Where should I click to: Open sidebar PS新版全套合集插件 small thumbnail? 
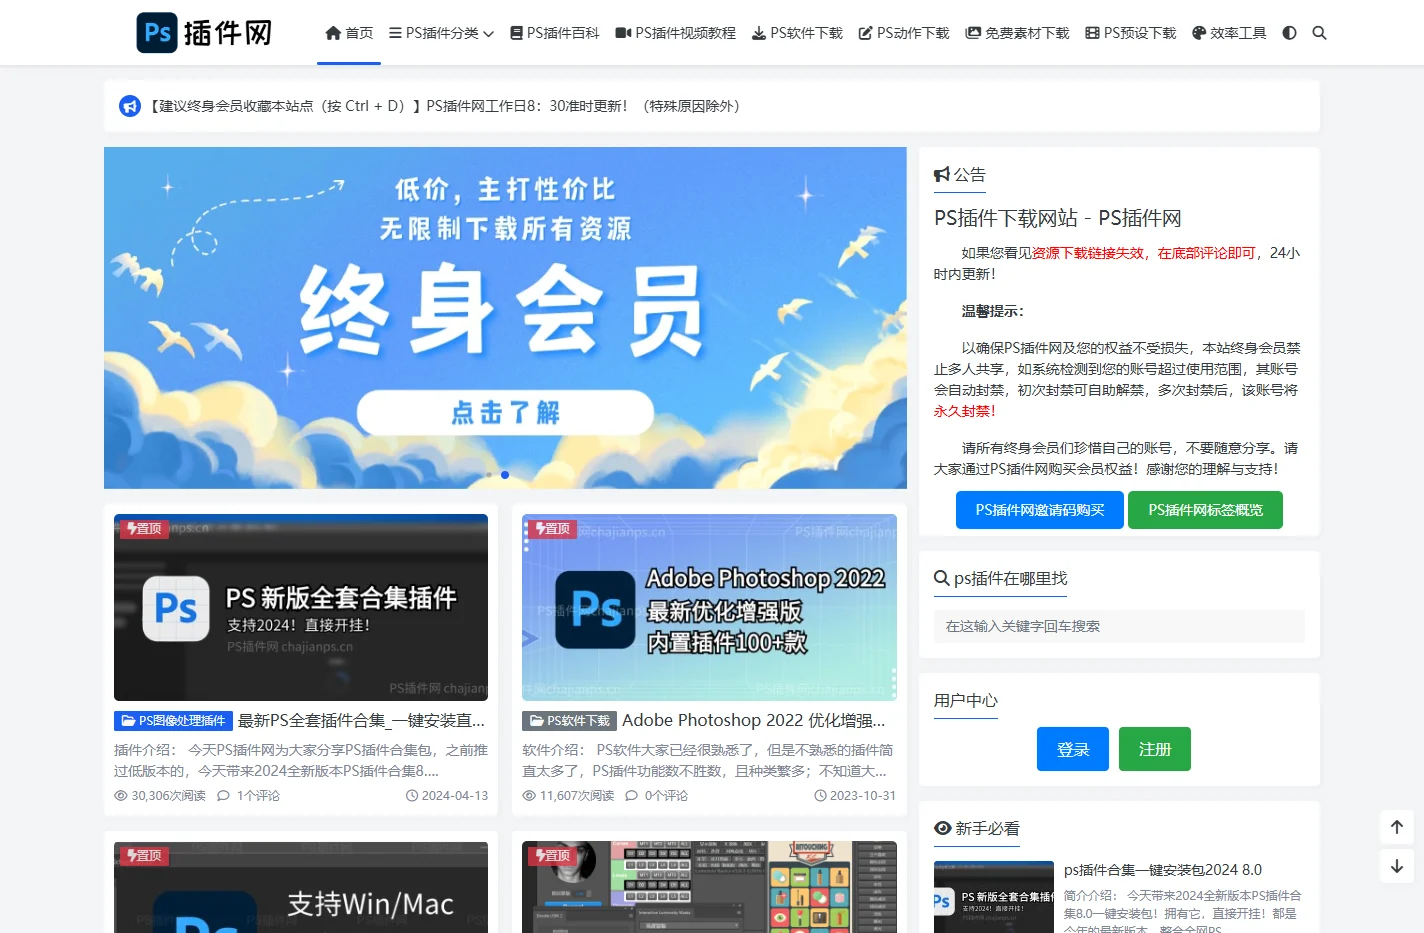click(x=994, y=897)
